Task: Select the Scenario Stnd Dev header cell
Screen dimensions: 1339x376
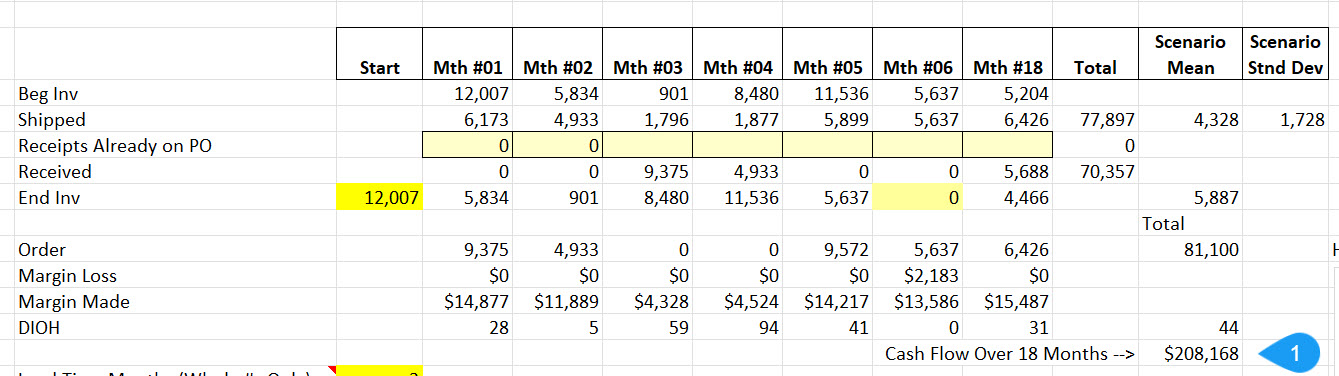Action: tap(1285, 55)
